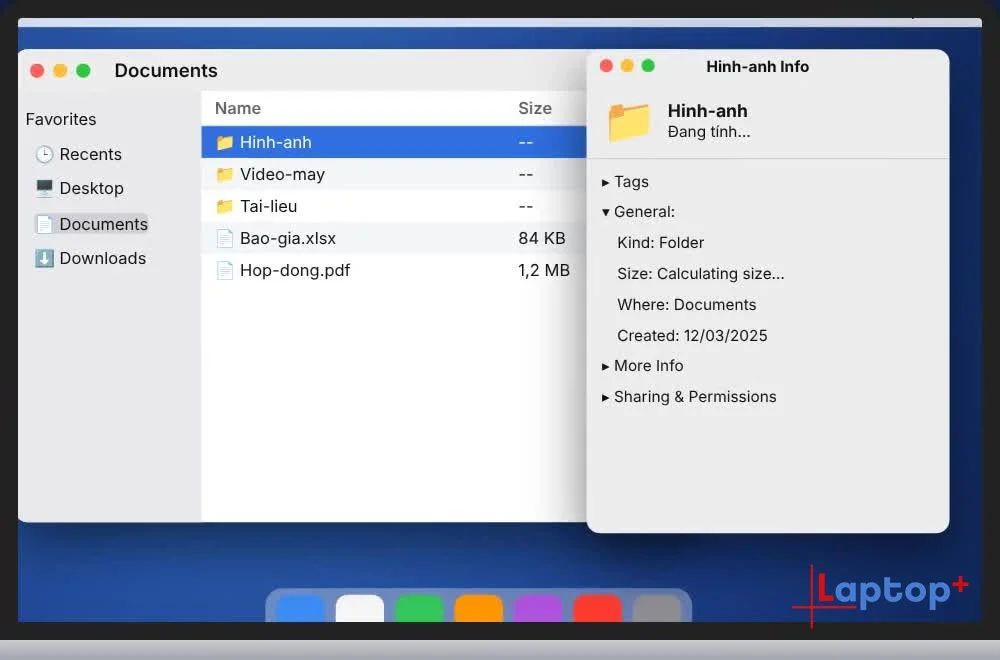Open the purple app in the Dock
Image resolution: width=1000 pixels, height=660 pixels.
pos(538,608)
